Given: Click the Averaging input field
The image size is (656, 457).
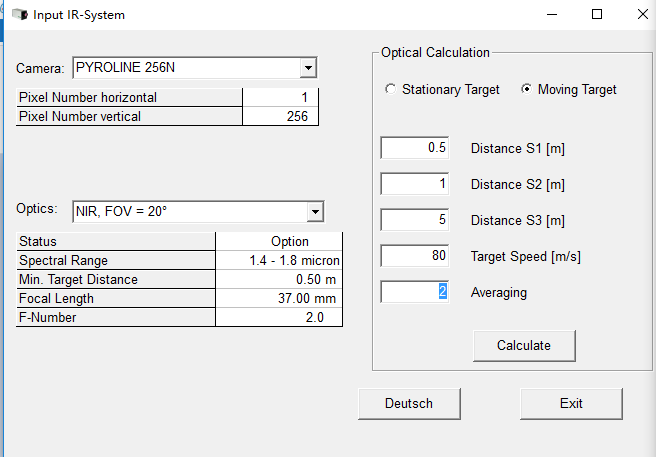Looking at the screenshot, I should point(415,292).
